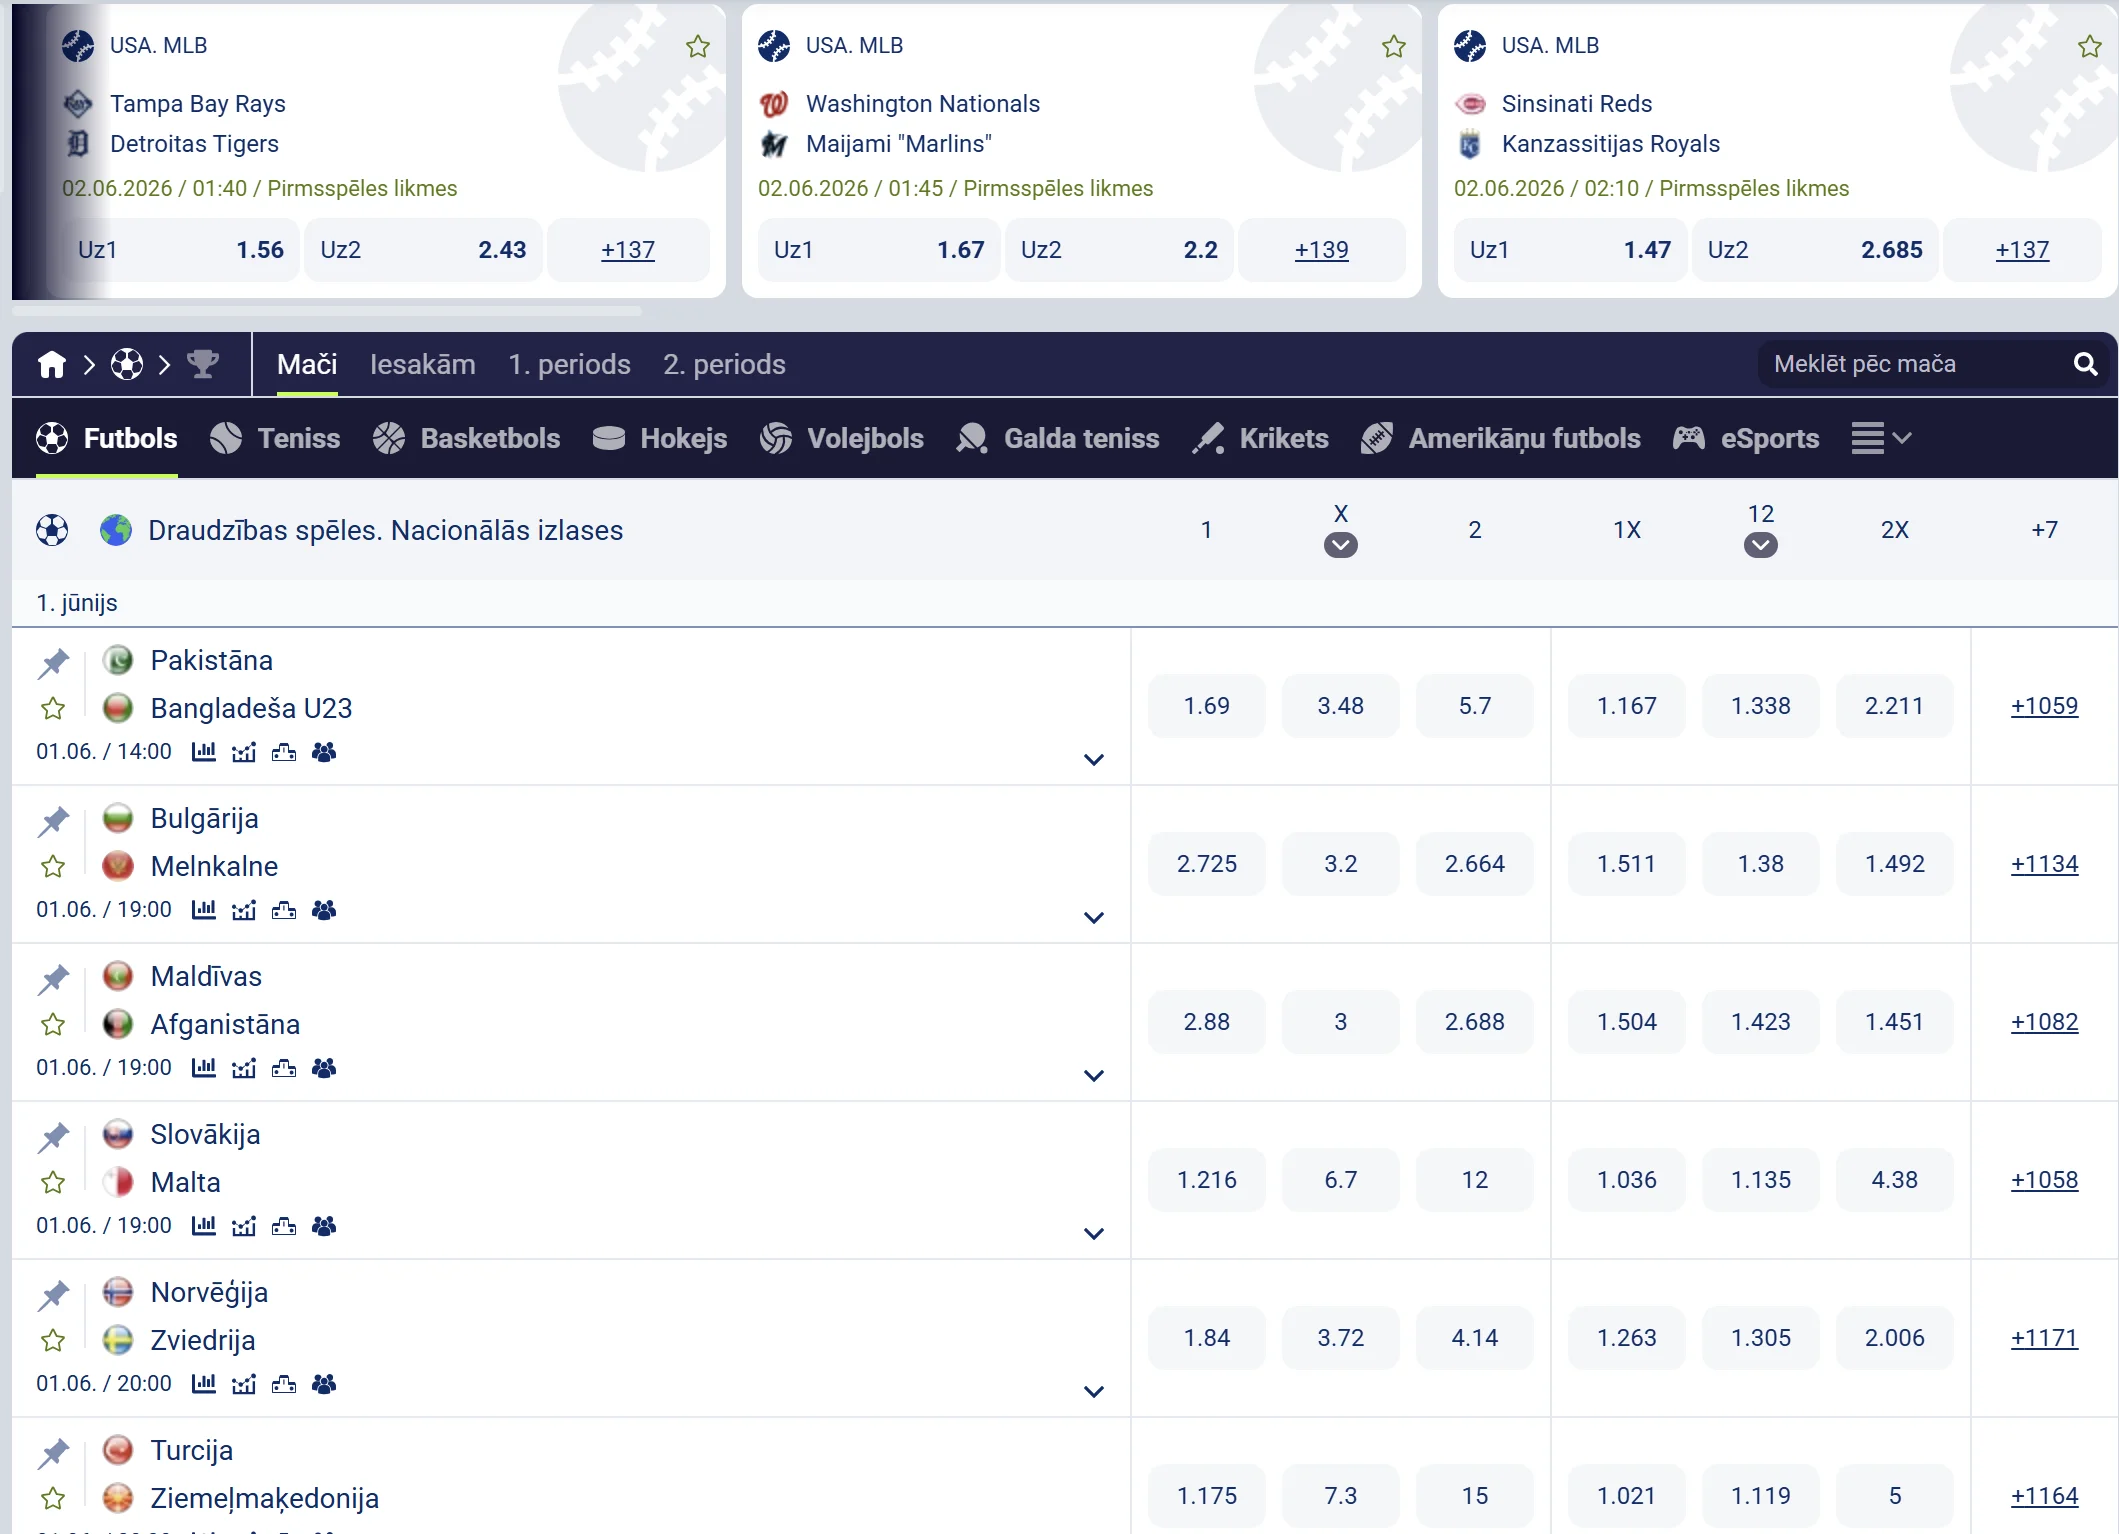Open Draudzības spēles. Nacionālās izlases league
This screenshot has width=2119, height=1534.
pyautogui.click(x=386, y=530)
